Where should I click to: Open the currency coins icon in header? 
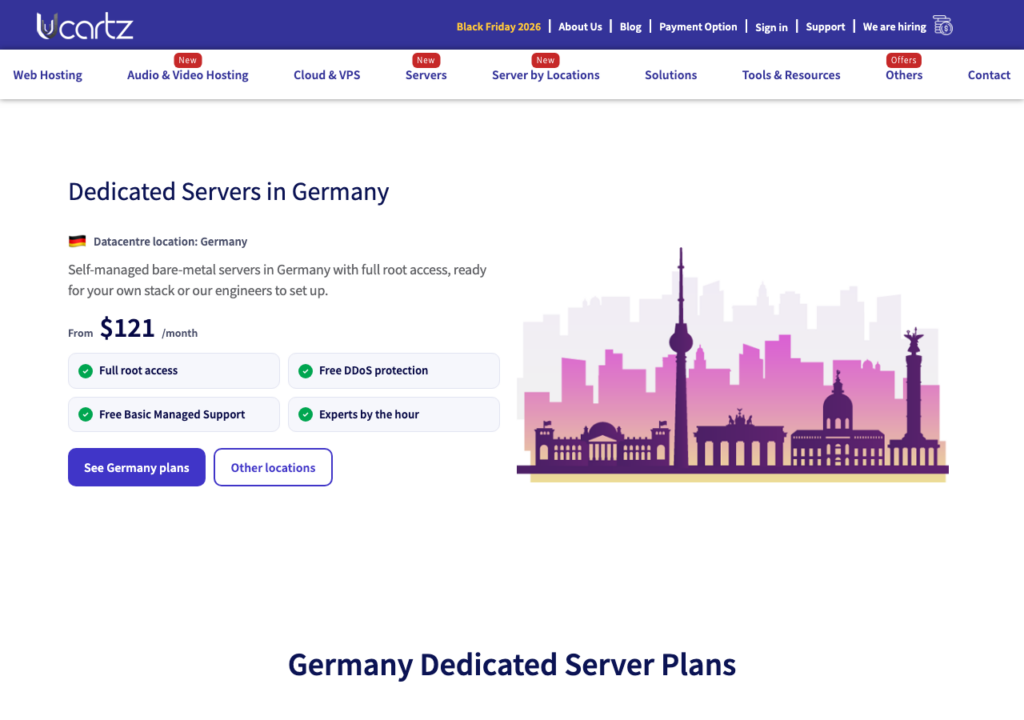point(942,26)
